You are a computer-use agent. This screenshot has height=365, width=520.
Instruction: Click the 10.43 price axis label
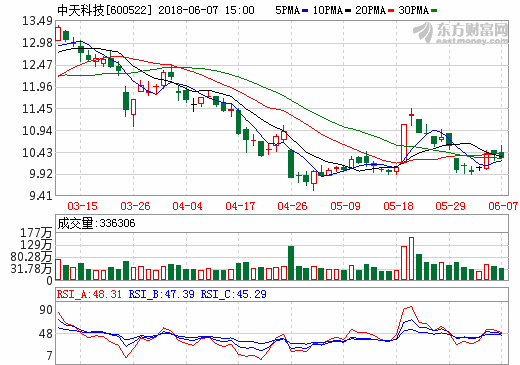tap(37, 153)
